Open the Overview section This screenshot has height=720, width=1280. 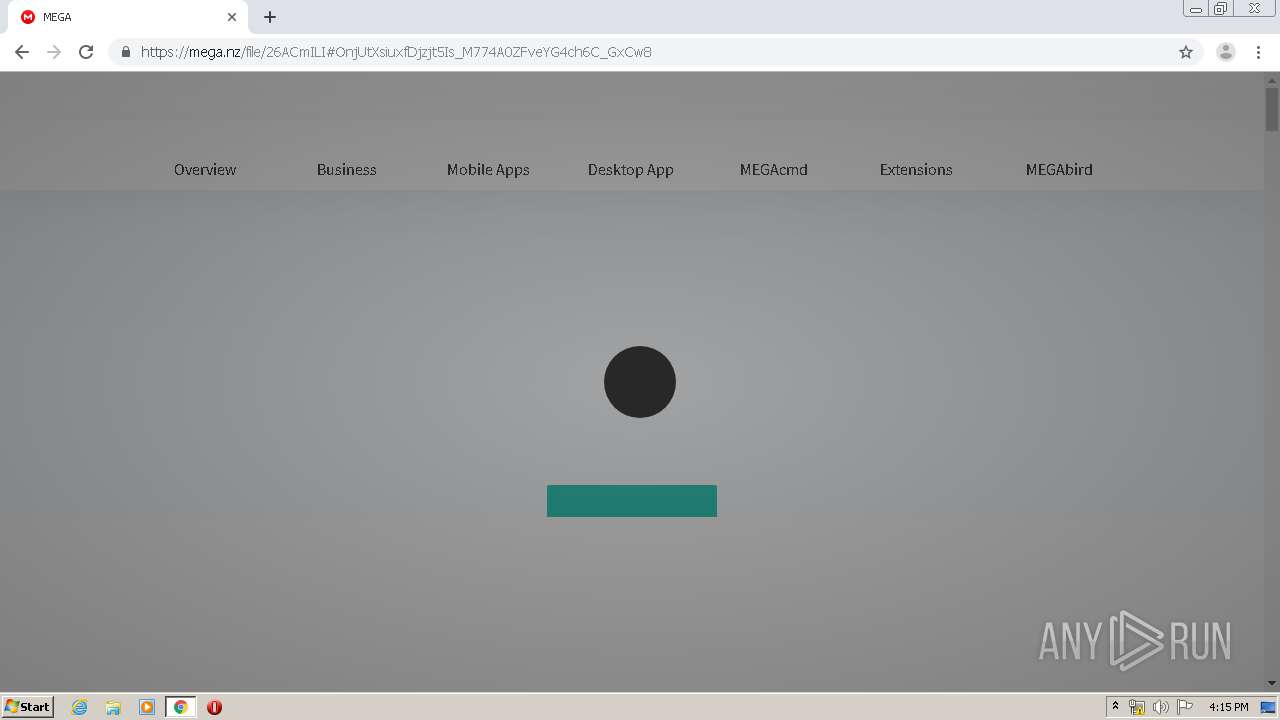click(x=205, y=170)
